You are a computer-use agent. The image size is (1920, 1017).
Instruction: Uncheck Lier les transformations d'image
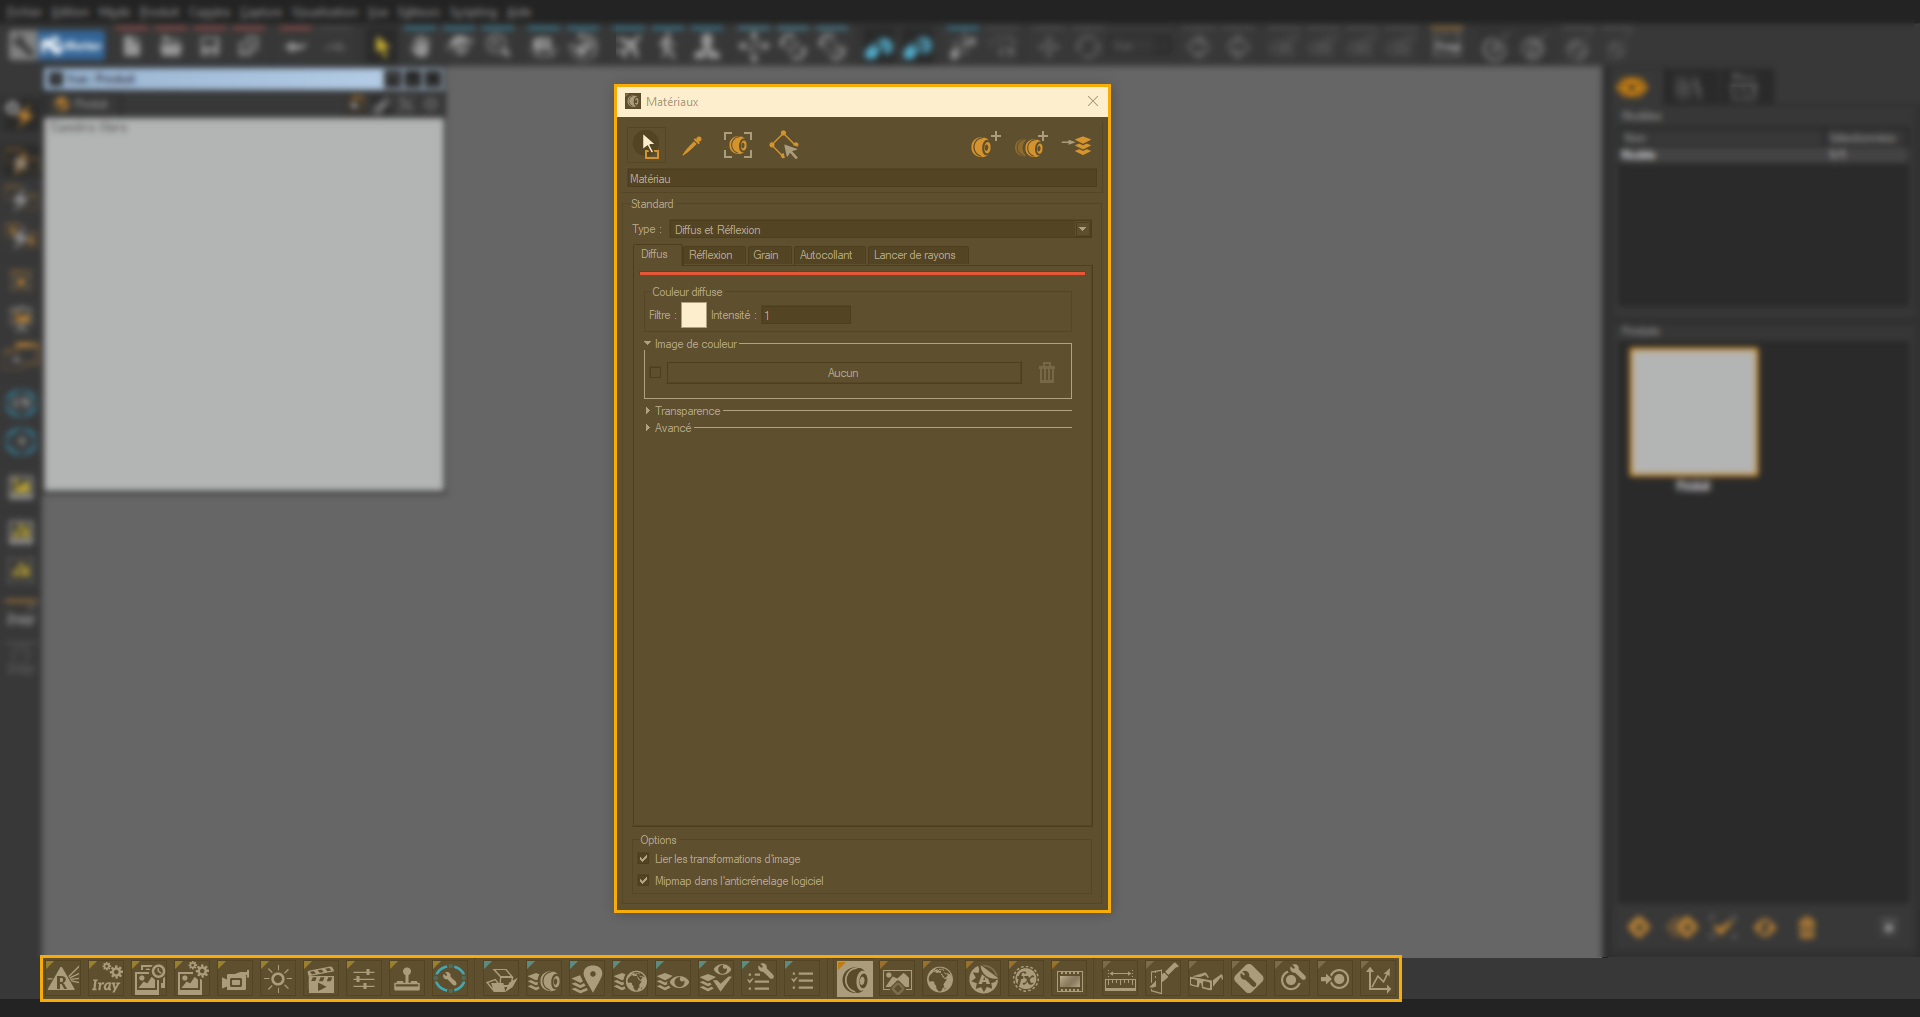pyautogui.click(x=643, y=858)
